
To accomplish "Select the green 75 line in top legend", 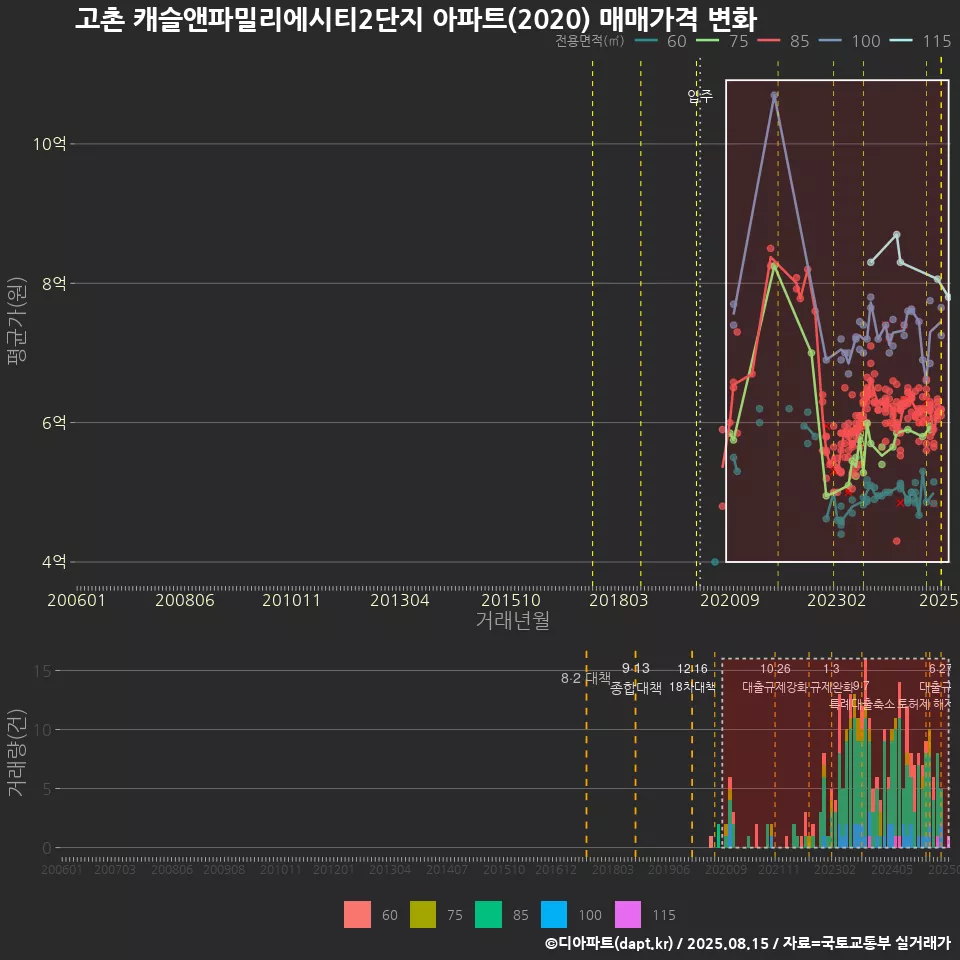I will tap(708, 41).
